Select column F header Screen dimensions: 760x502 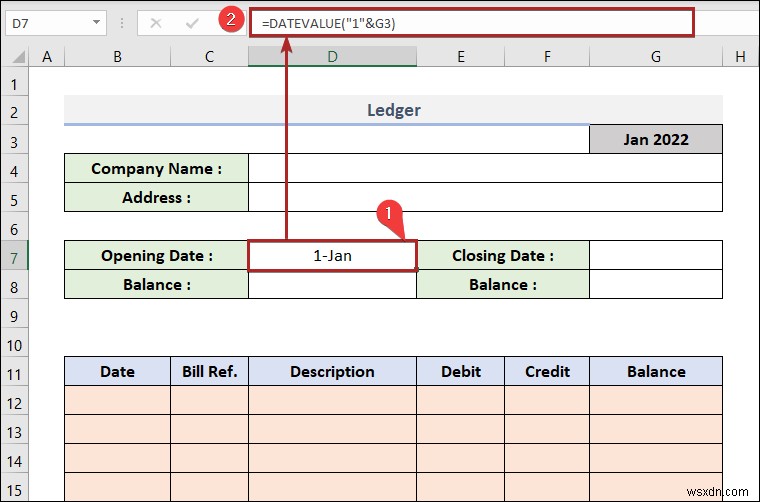[547, 57]
